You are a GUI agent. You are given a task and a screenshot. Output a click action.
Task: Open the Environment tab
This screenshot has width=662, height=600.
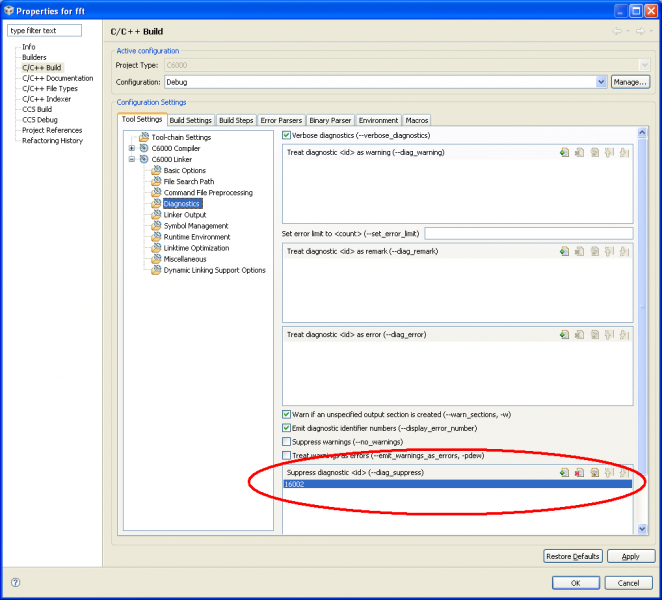[378, 120]
